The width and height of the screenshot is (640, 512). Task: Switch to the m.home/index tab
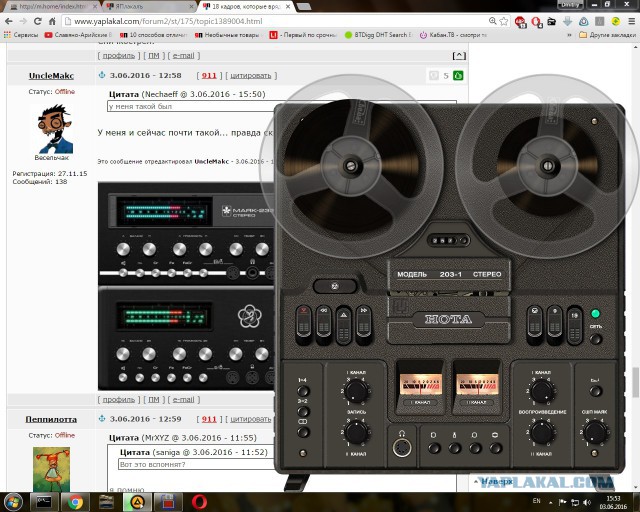tap(52, 7)
